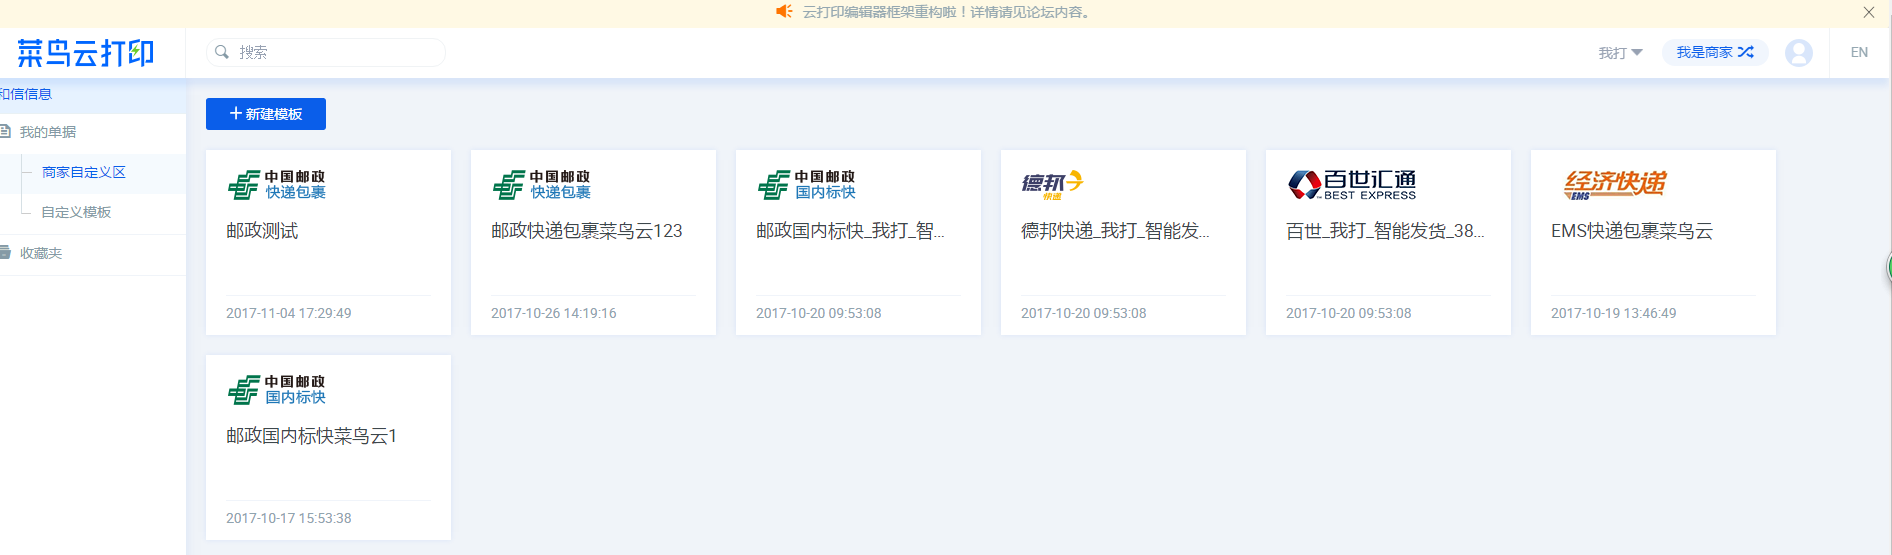1892x555 pixels.
Task: Open 邮政国内标快菜鸟云1 template title
Action: pyautogui.click(x=312, y=436)
